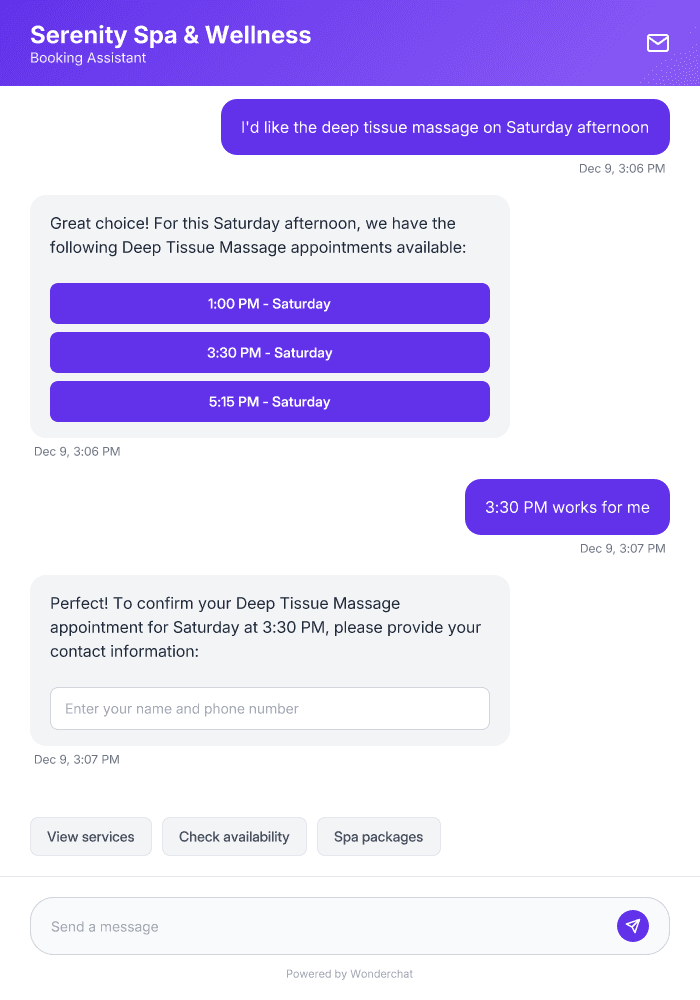The image size is (700, 1000).
Task: Click the appointment confirmation message bubble
Action: point(270,627)
